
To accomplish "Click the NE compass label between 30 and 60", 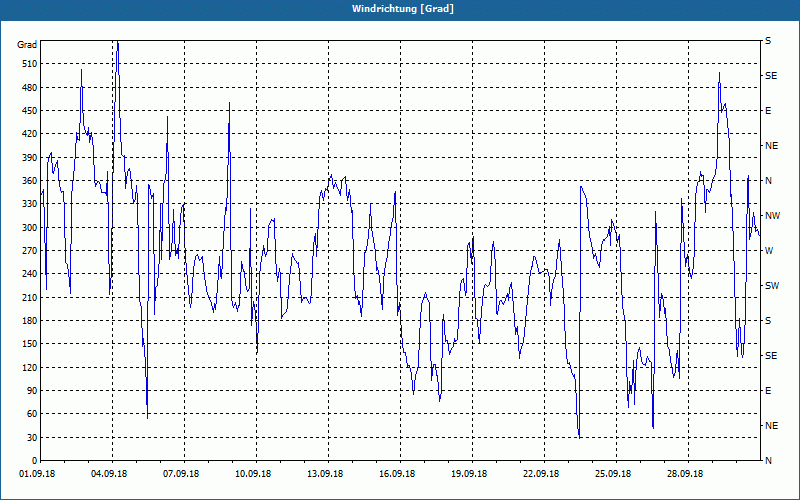I will pos(771,426).
